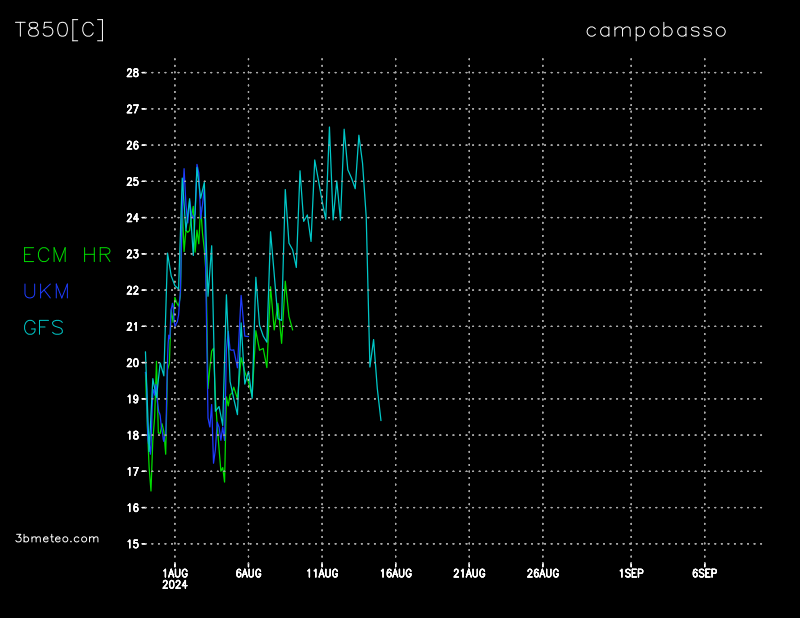Click the 15 value on y-axis

pos(132,545)
